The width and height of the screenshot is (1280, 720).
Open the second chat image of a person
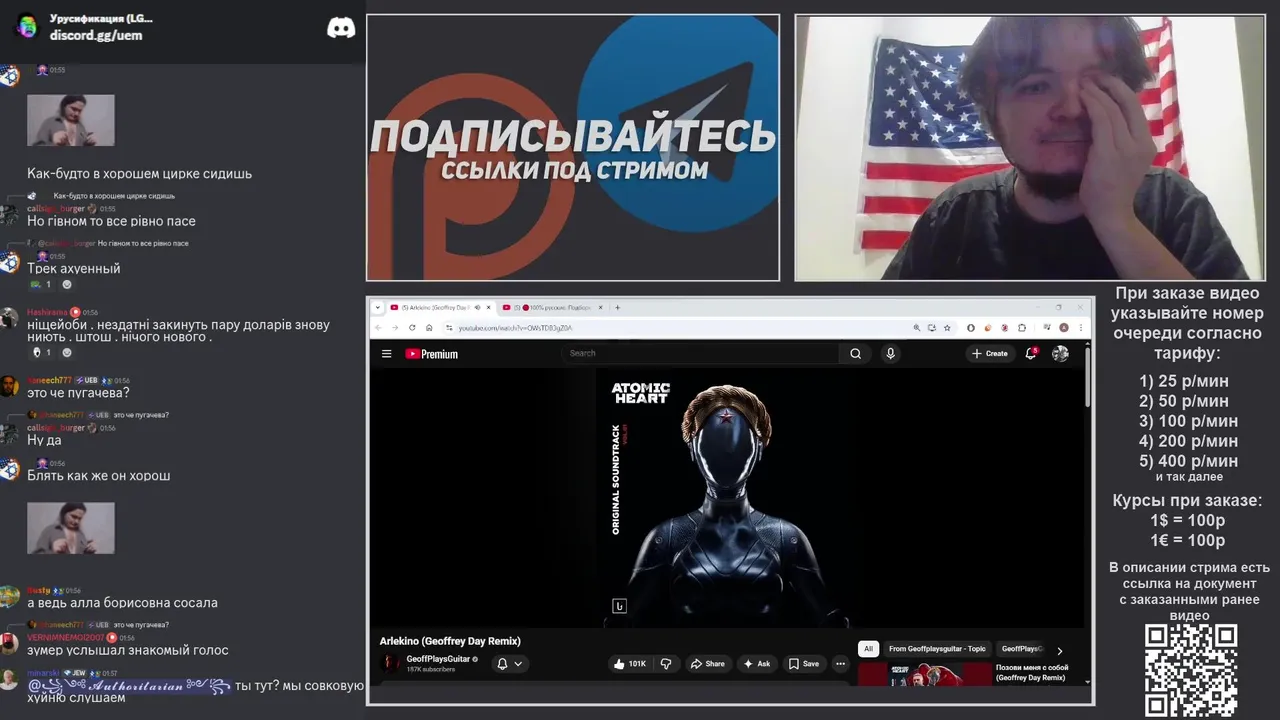(x=71, y=528)
